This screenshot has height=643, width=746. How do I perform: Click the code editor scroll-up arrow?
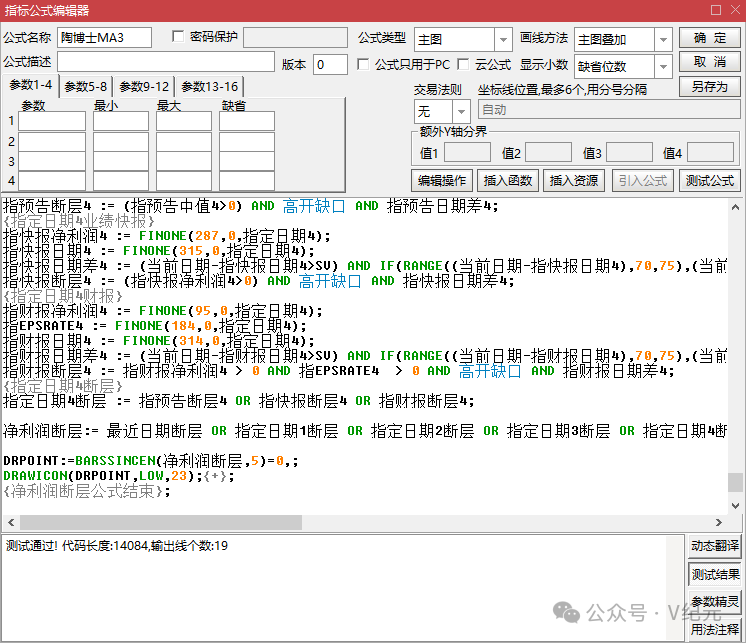coord(735,207)
